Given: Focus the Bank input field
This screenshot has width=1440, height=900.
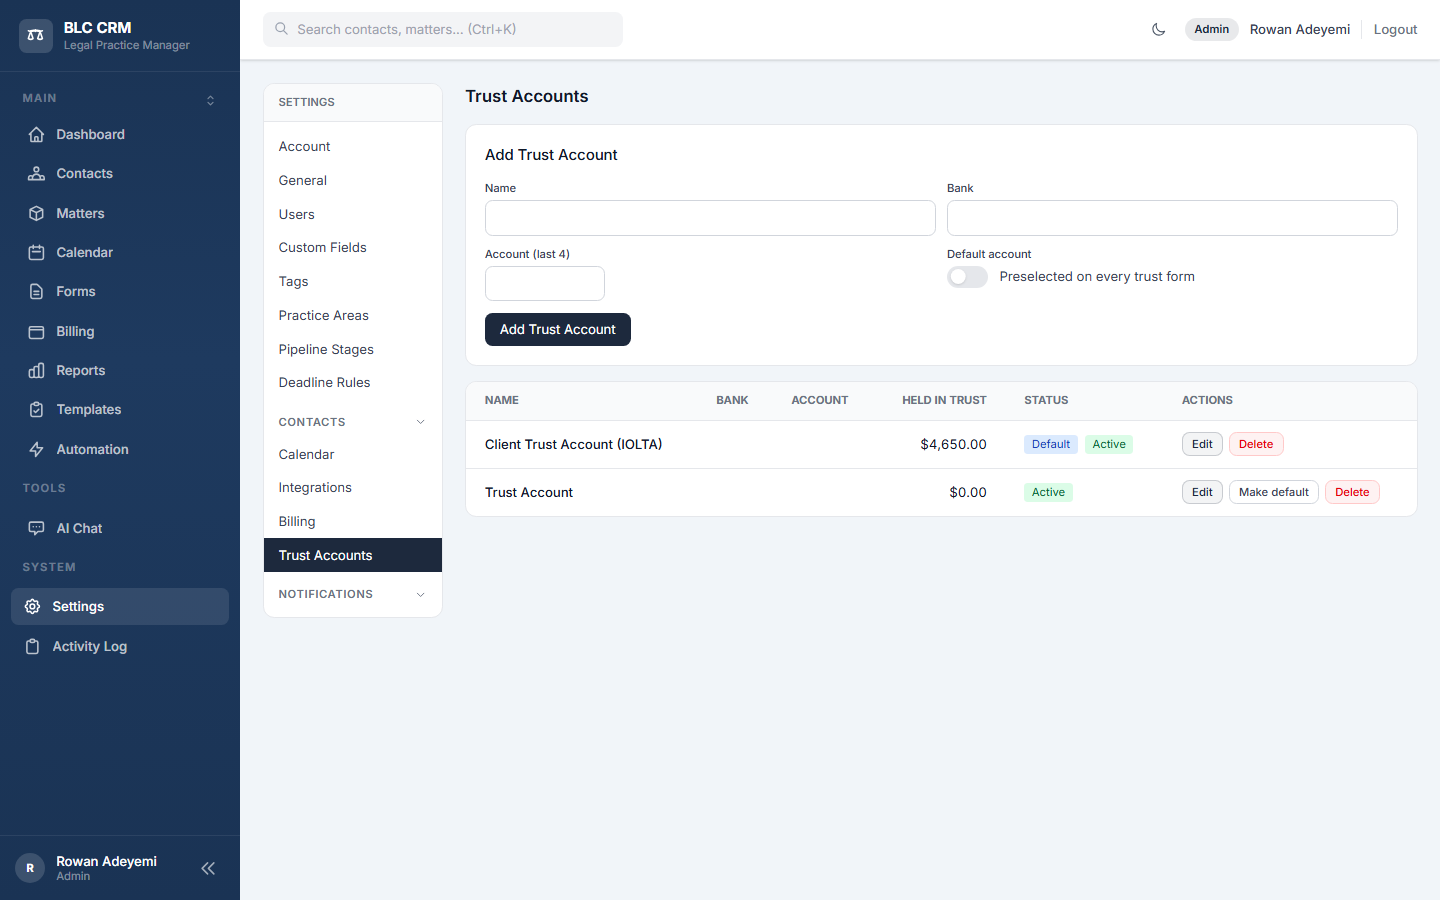Looking at the screenshot, I should pos(1172,218).
